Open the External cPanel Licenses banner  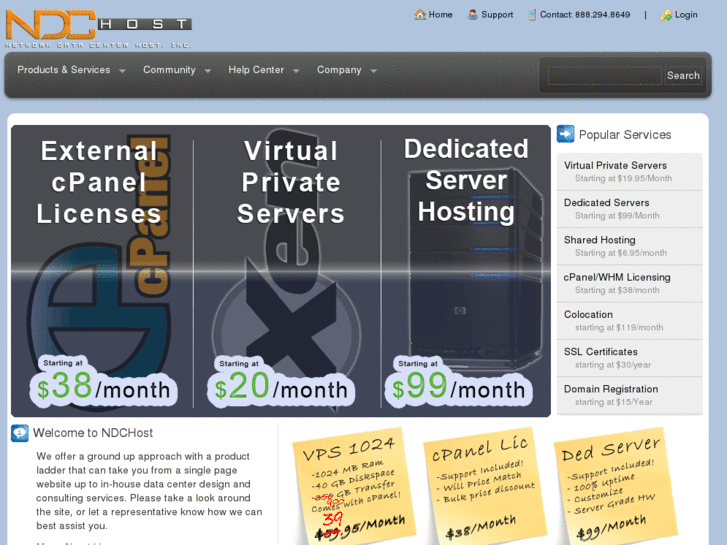click(102, 271)
